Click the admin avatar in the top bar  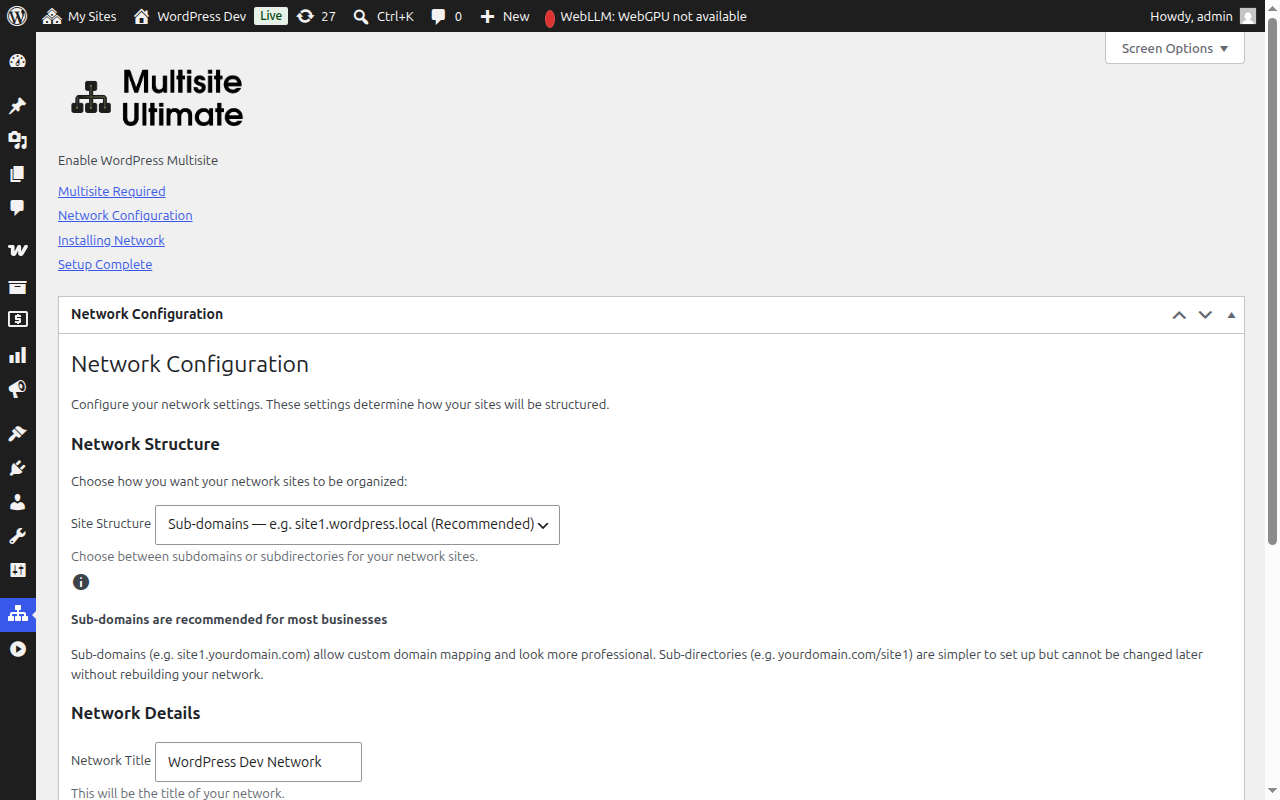click(x=1248, y=16)
